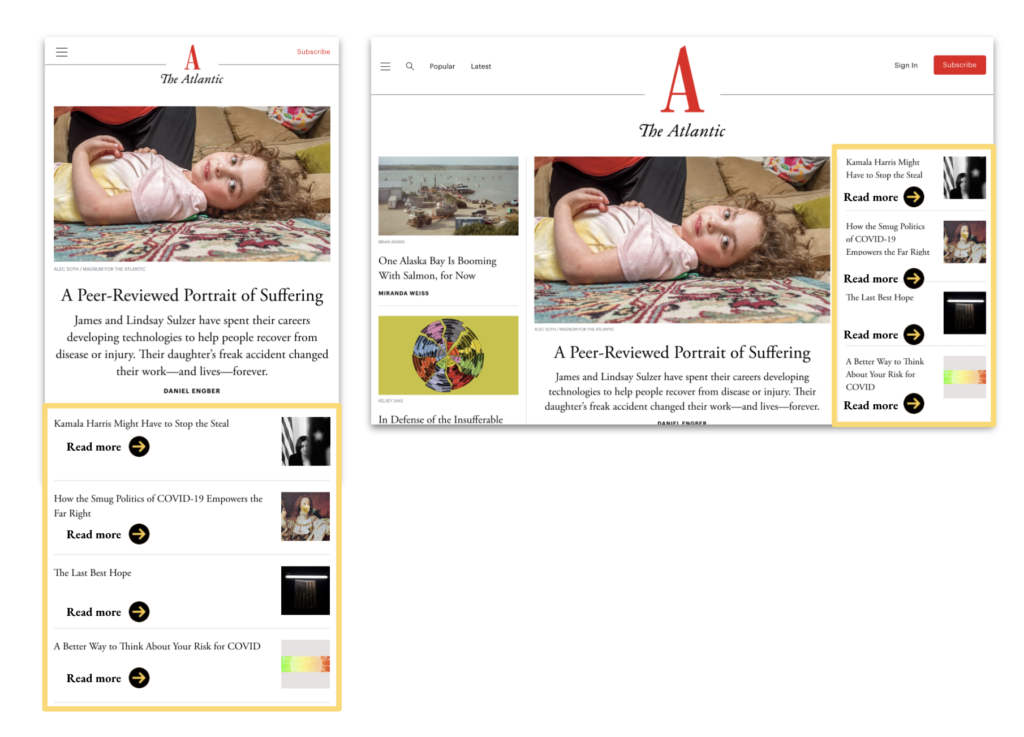The width and height of the screenshot is (1024, 737).
Task: Click author name MIRANDA WEISS
Action: [404, 293]
